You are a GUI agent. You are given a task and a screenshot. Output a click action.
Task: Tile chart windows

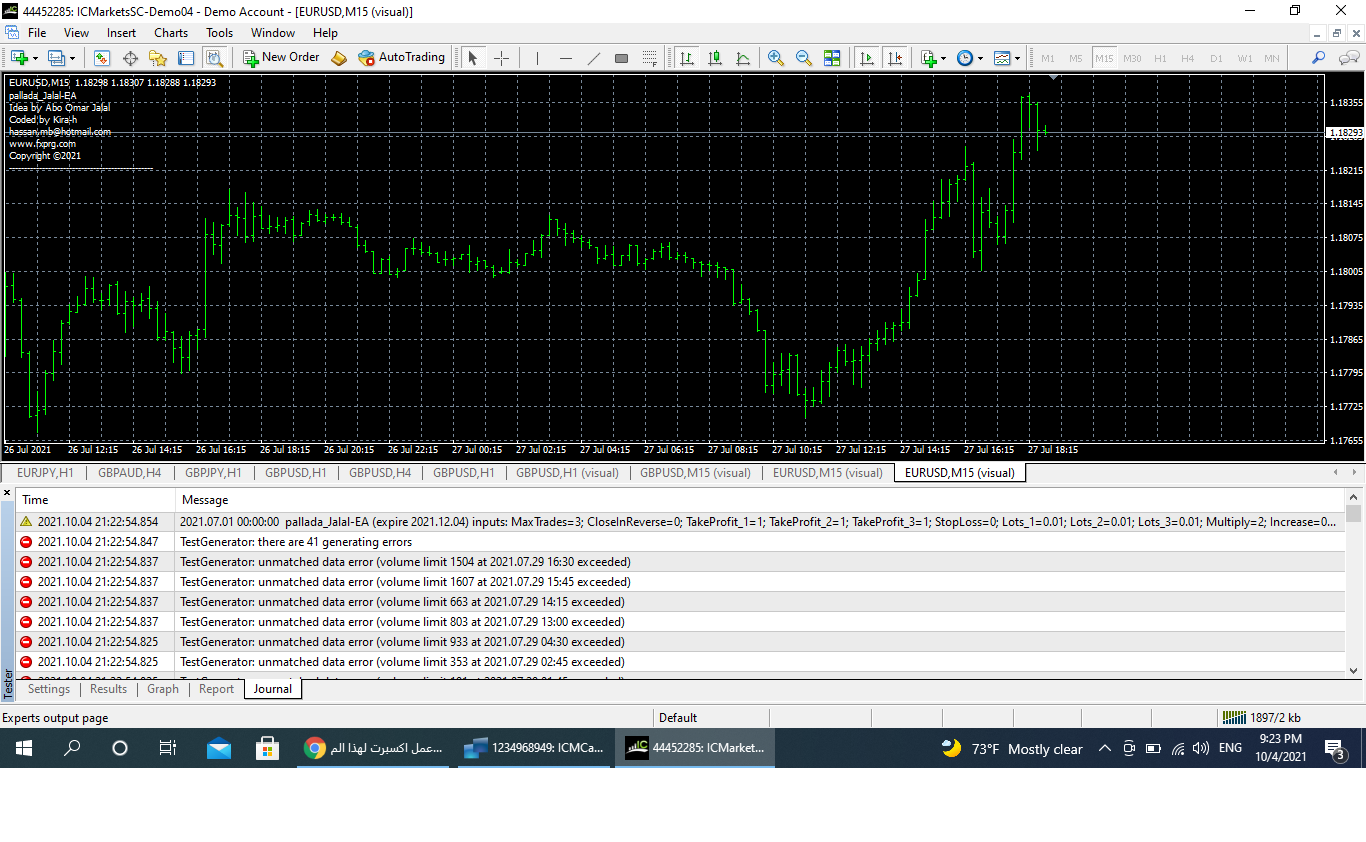coord(831,58)
